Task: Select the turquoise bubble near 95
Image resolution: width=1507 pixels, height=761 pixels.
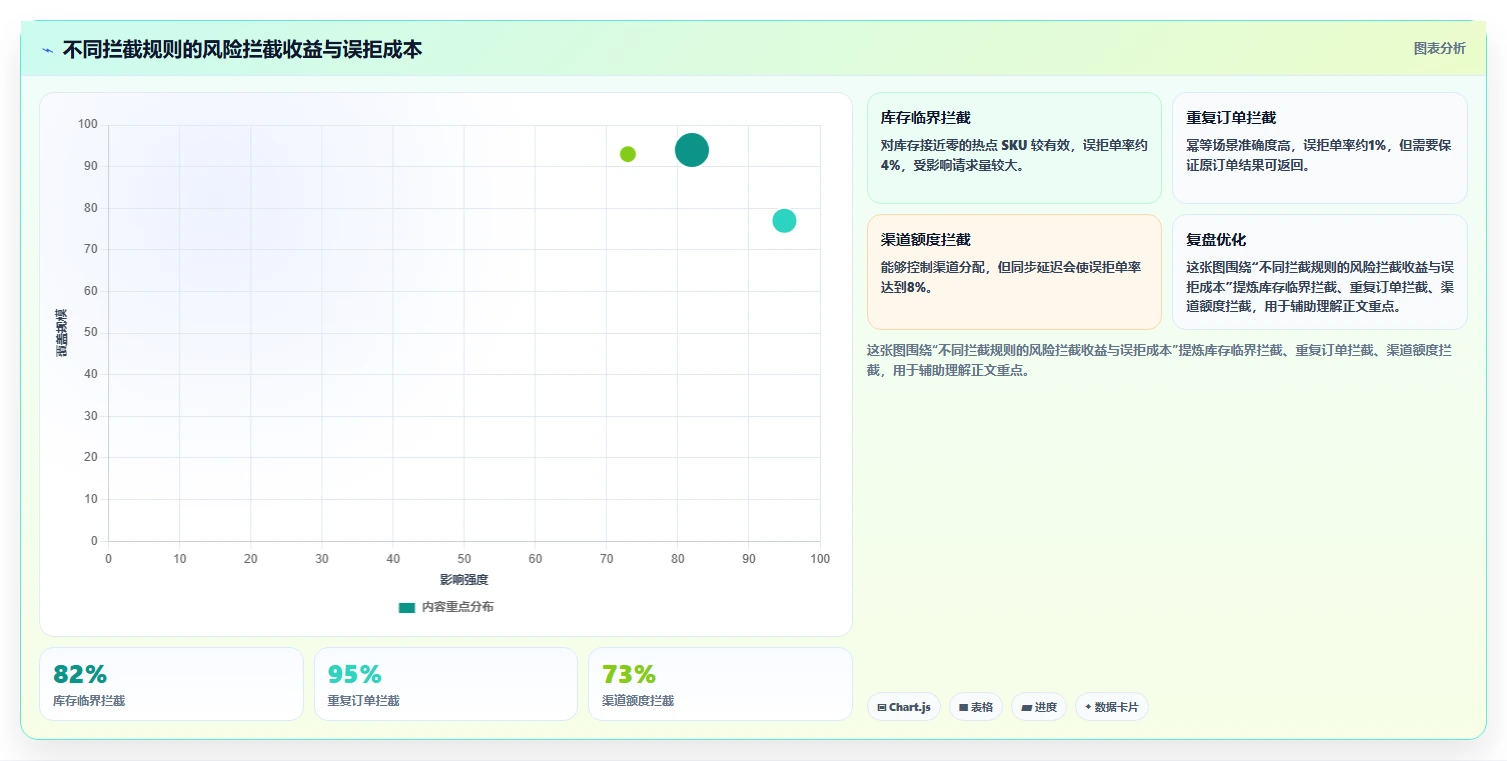Action: point(784,221)
